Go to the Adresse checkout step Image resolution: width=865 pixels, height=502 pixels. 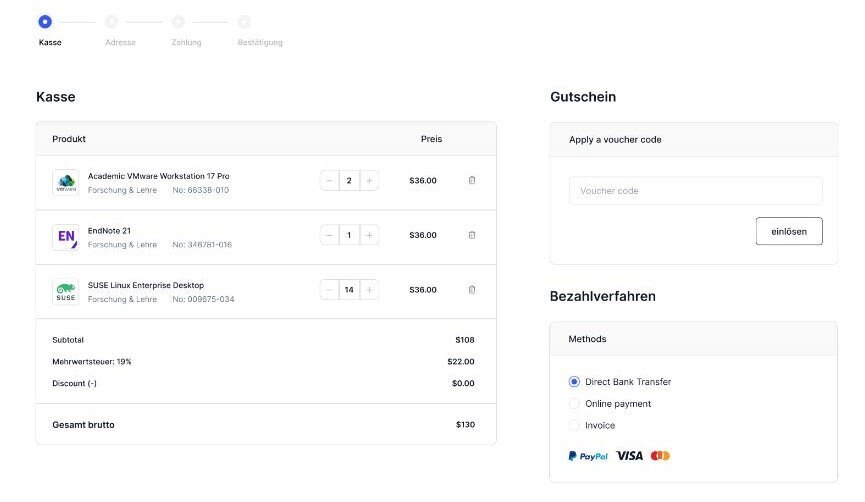(x=112, y=21)
